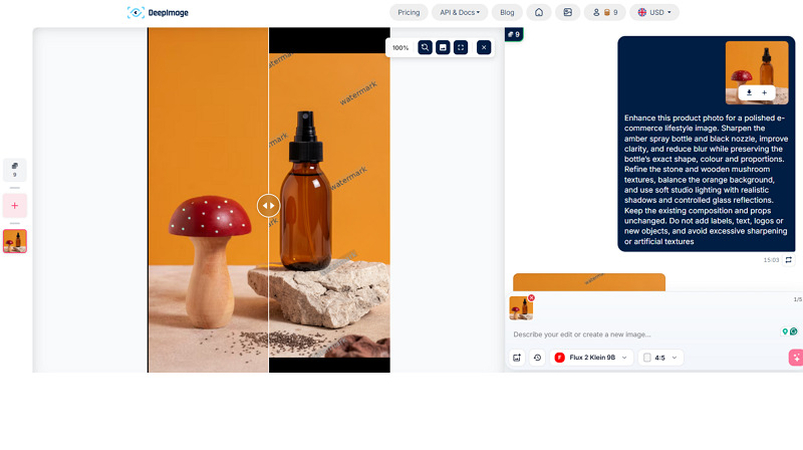
Task: Open the Pricing page
Action: coord(409,12)
